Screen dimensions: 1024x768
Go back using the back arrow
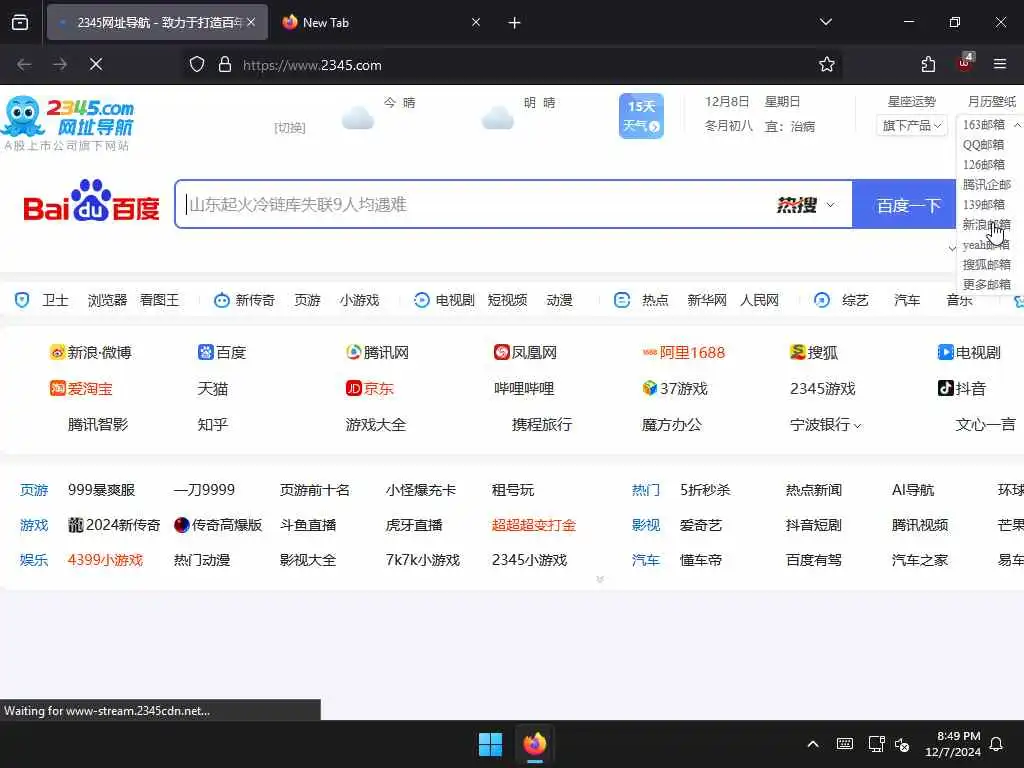(24, 64)
